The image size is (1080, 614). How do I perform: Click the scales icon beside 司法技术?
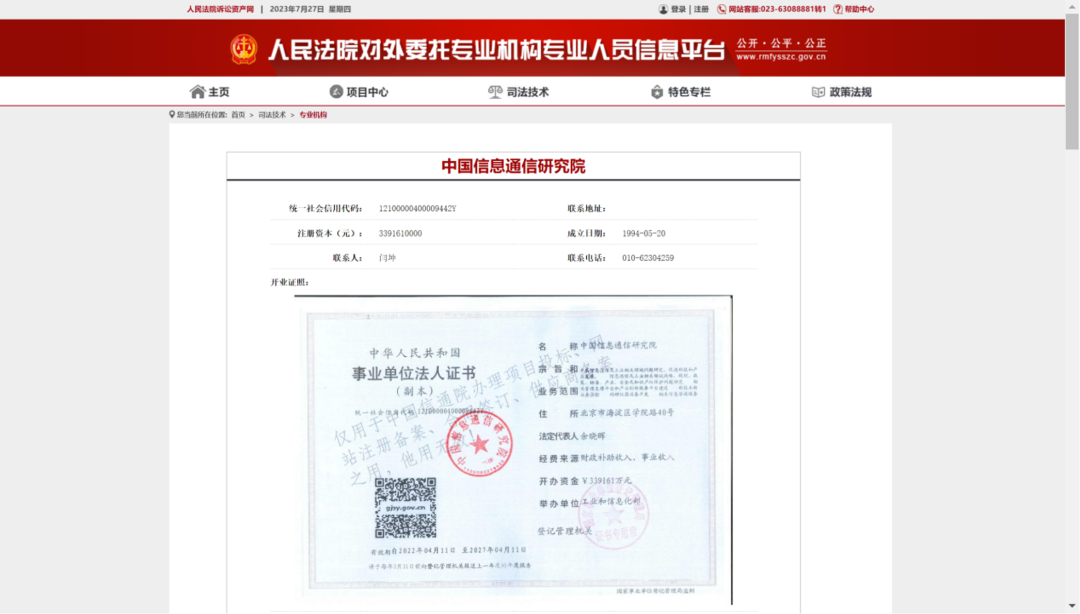tap(495, 92)
